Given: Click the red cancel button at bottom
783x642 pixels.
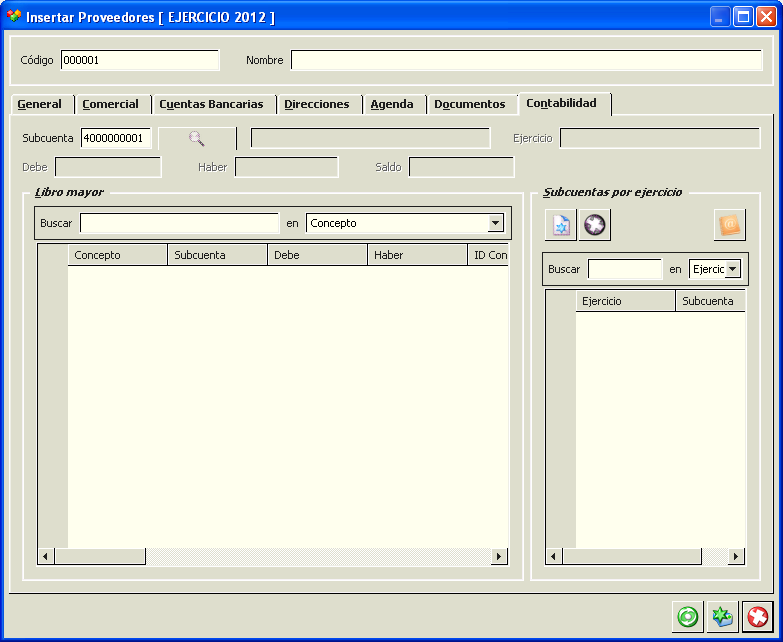Looking at the screenshot, I should pos(758,617).
